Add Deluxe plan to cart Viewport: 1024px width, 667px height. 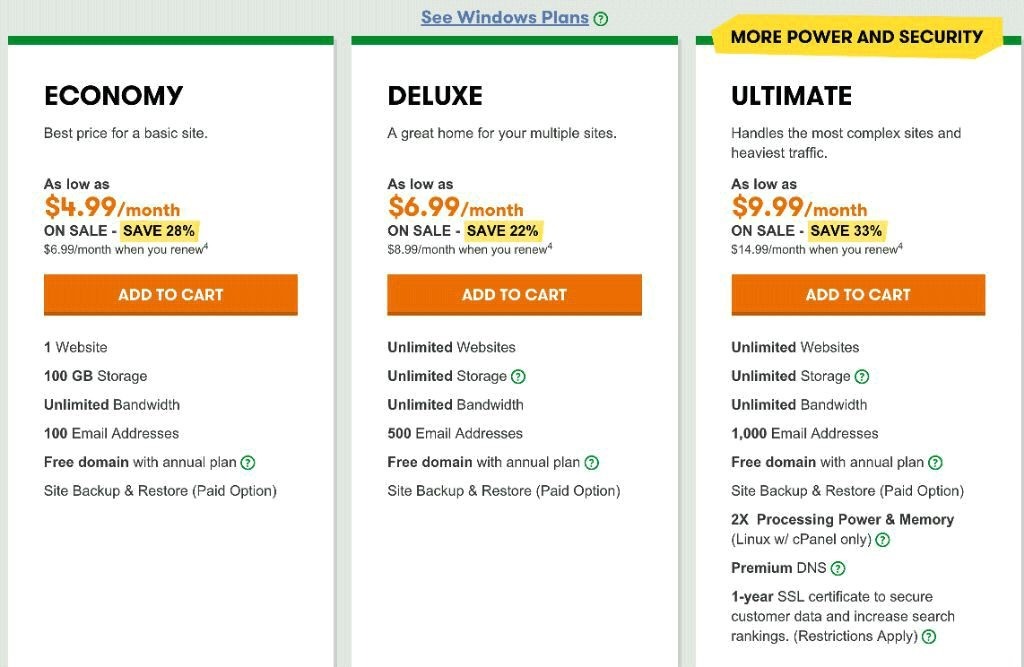click(x=514, y=295)
